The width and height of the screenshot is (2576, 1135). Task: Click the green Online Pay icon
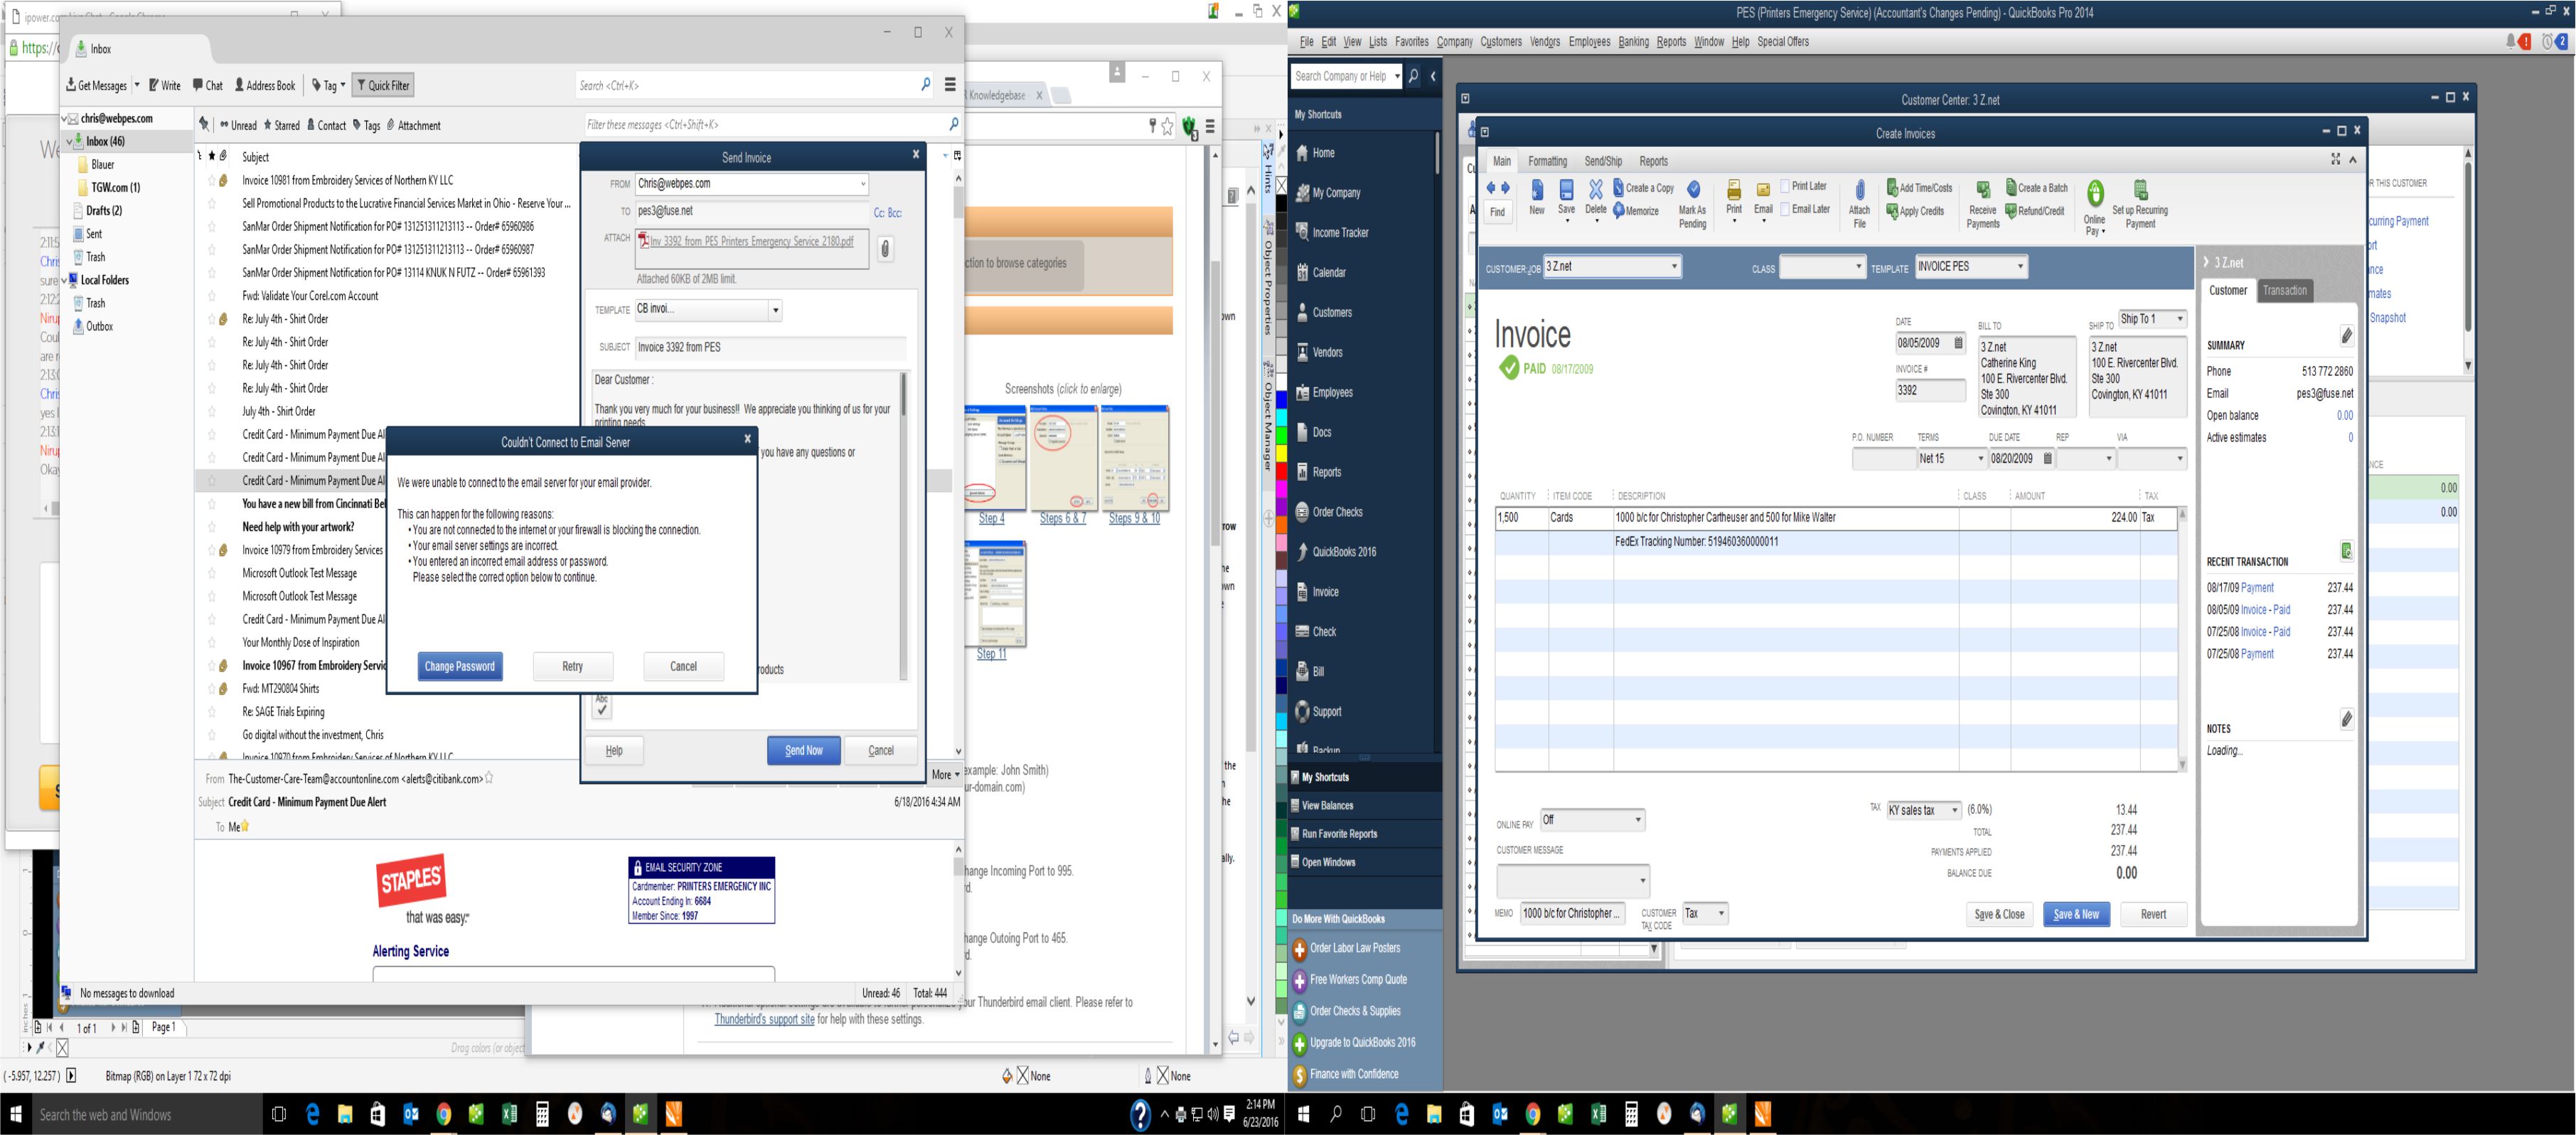2095,193
